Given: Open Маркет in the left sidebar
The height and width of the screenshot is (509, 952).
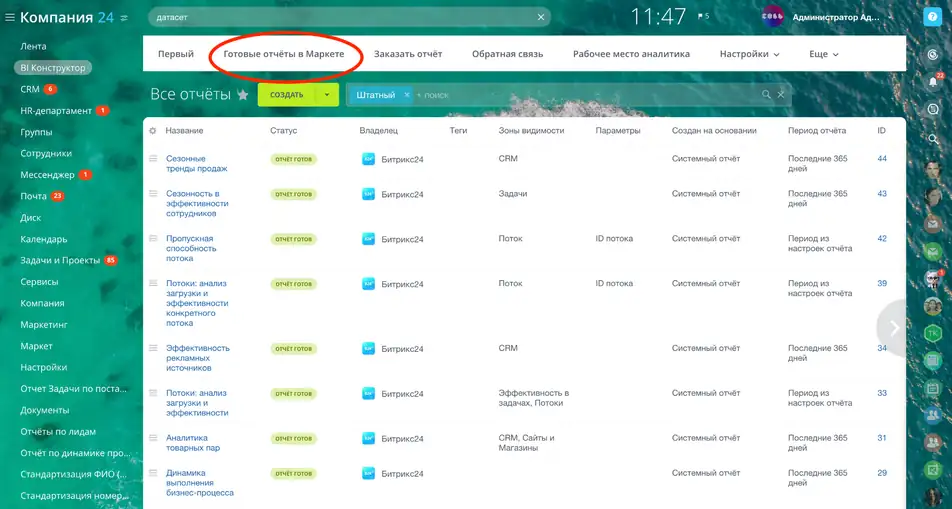Looking at the screenshot, I should [36, 346].
